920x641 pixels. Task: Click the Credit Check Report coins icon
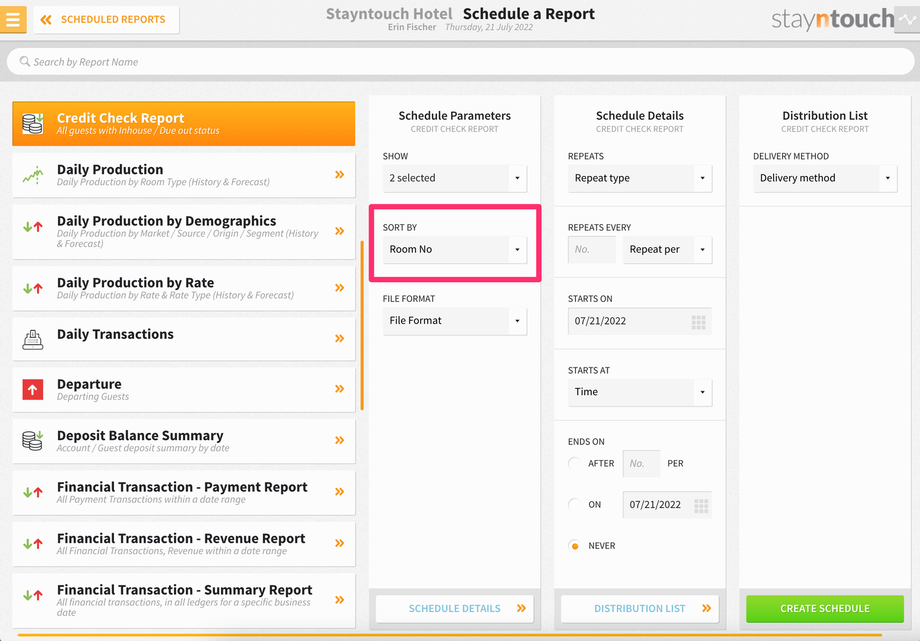pyautogui.click(x=33, y=123)
